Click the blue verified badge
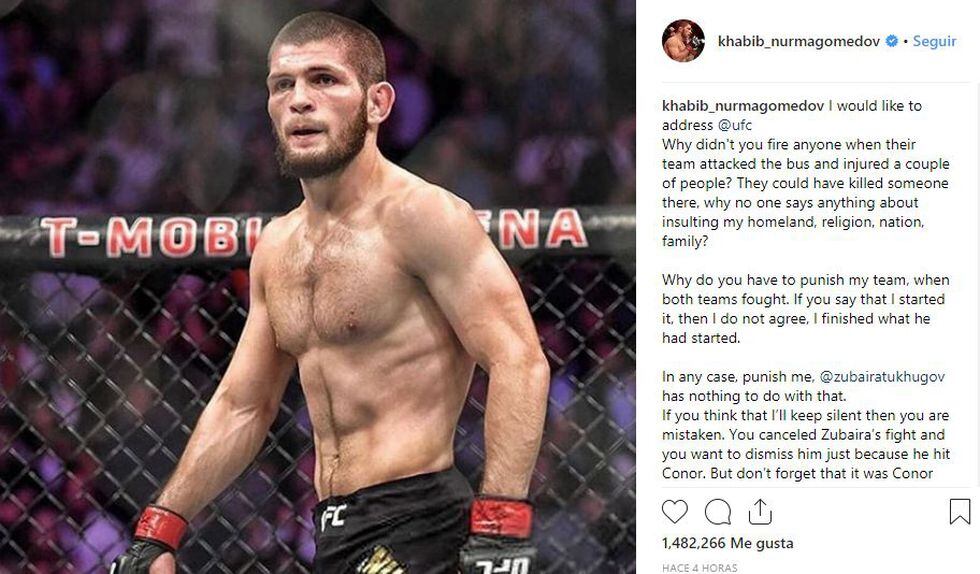This screenshot has height=574, width=980. point(891,42)
